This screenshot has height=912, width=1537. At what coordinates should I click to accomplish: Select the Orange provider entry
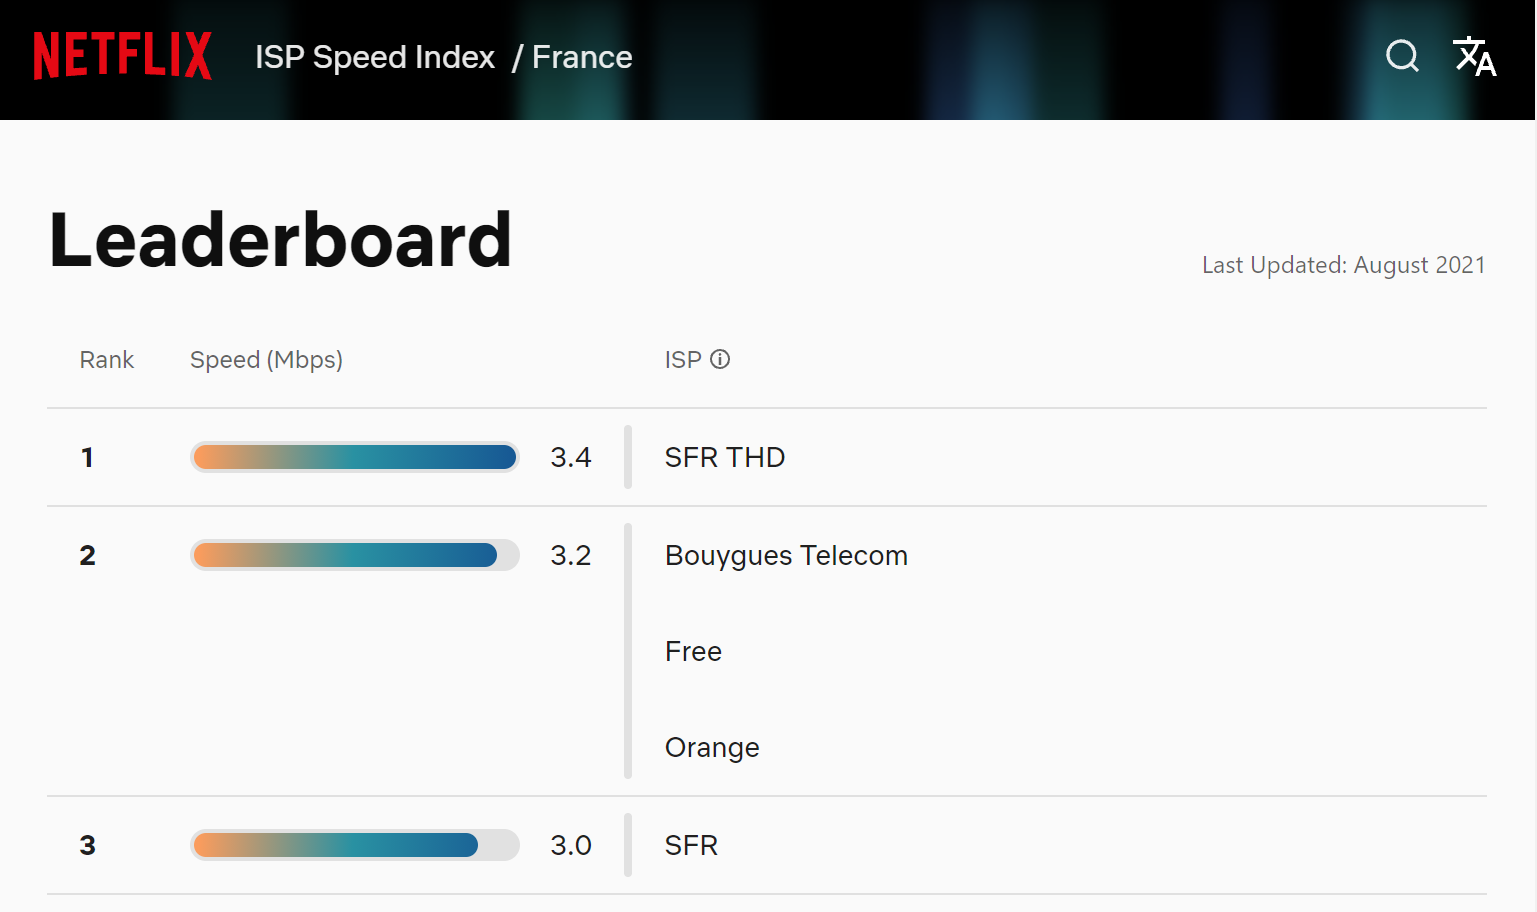(712, 747)
